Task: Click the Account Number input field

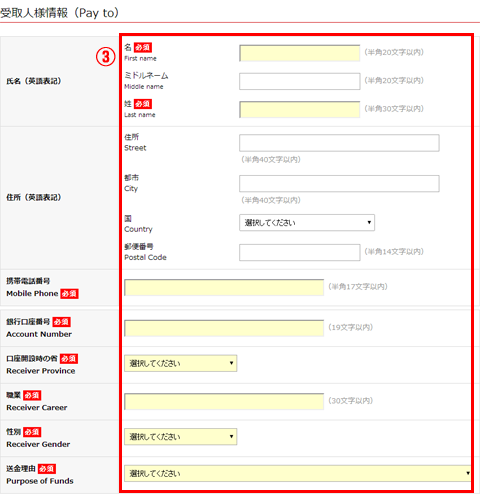Action: click(224, 328)
